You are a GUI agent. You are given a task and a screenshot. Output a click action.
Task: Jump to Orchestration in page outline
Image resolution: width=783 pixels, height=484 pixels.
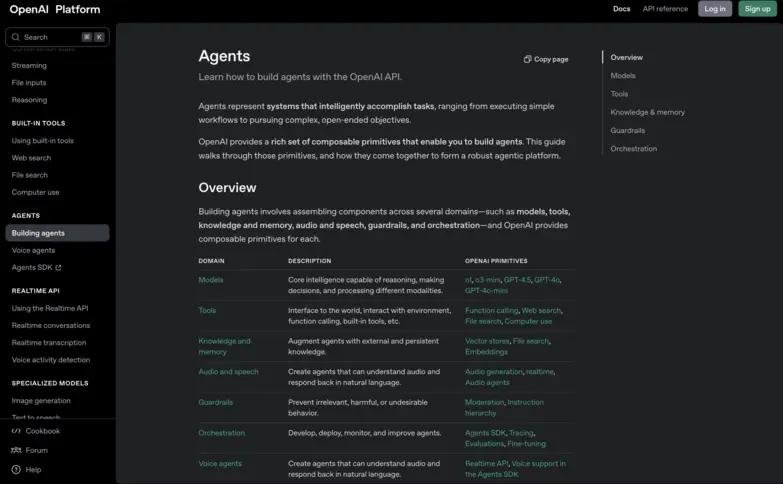coord(633,149)
